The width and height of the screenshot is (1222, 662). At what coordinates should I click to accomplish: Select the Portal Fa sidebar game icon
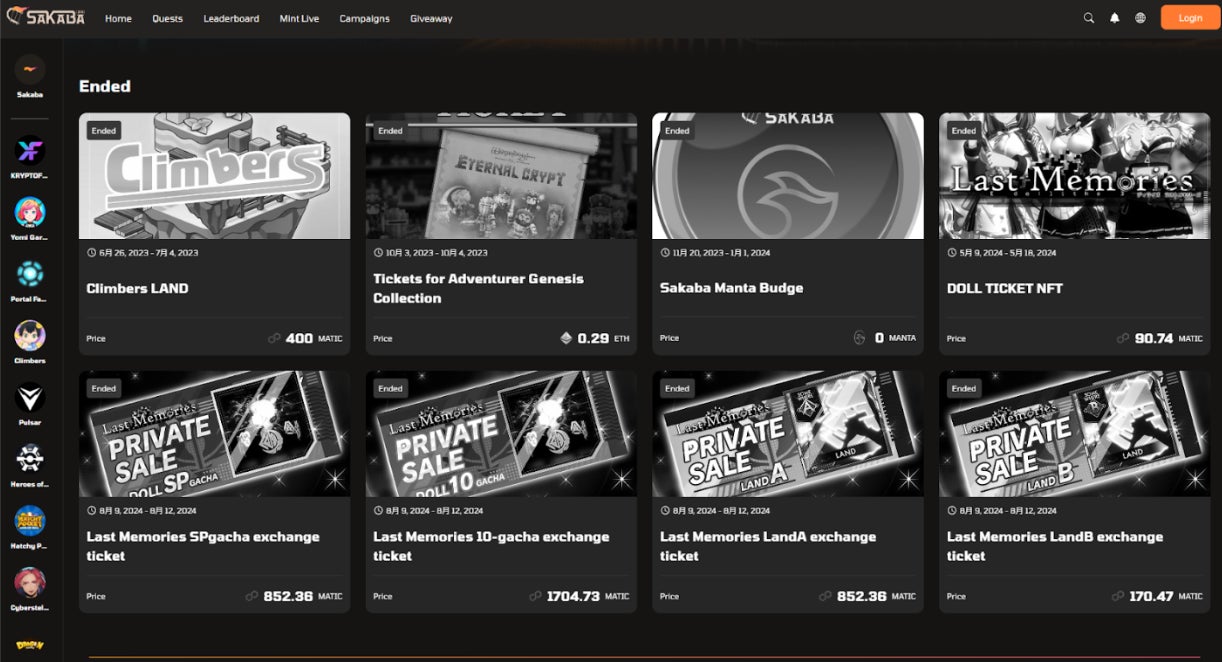click(x=30, y=274)
